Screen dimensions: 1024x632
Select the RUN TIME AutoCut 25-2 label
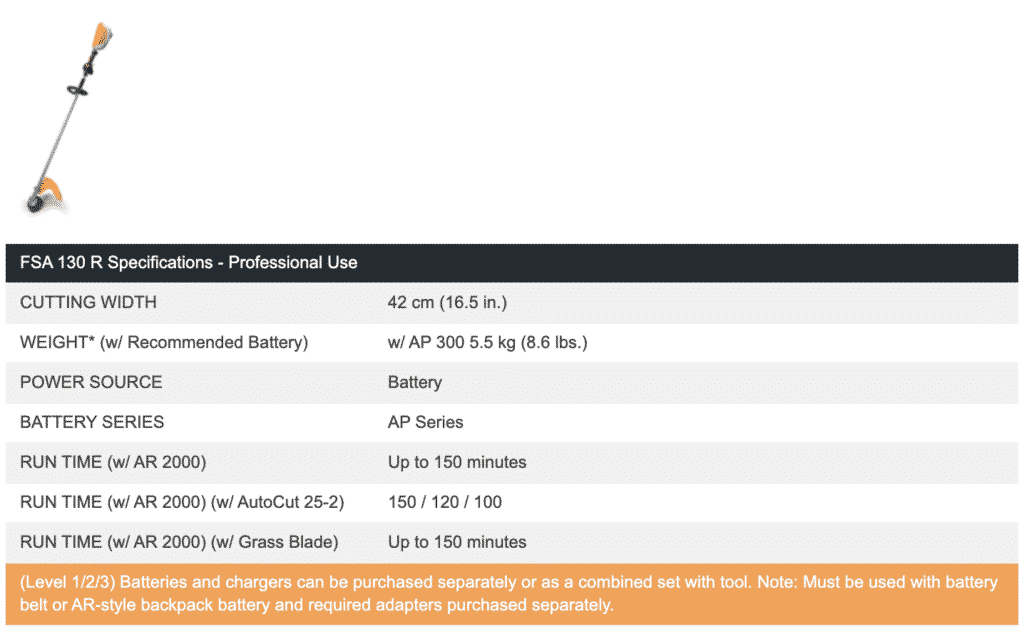[x=182, y=502]
